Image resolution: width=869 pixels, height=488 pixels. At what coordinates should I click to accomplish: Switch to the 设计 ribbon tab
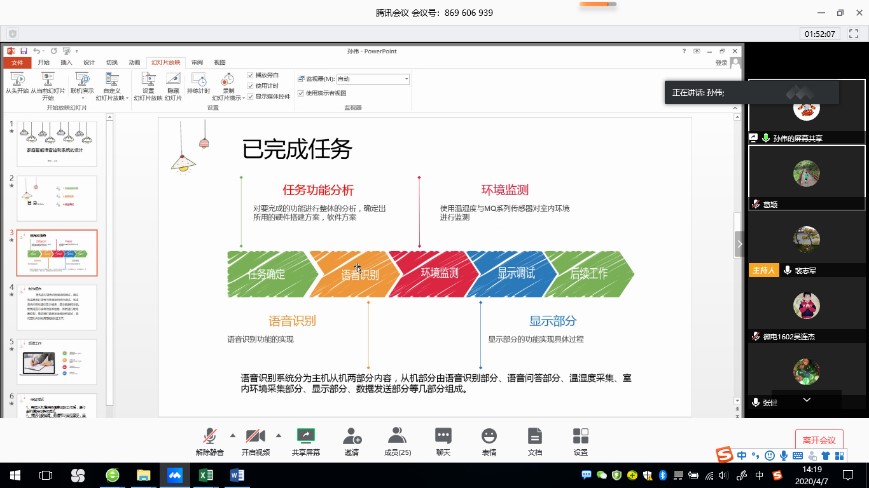[x=89, y=62]
